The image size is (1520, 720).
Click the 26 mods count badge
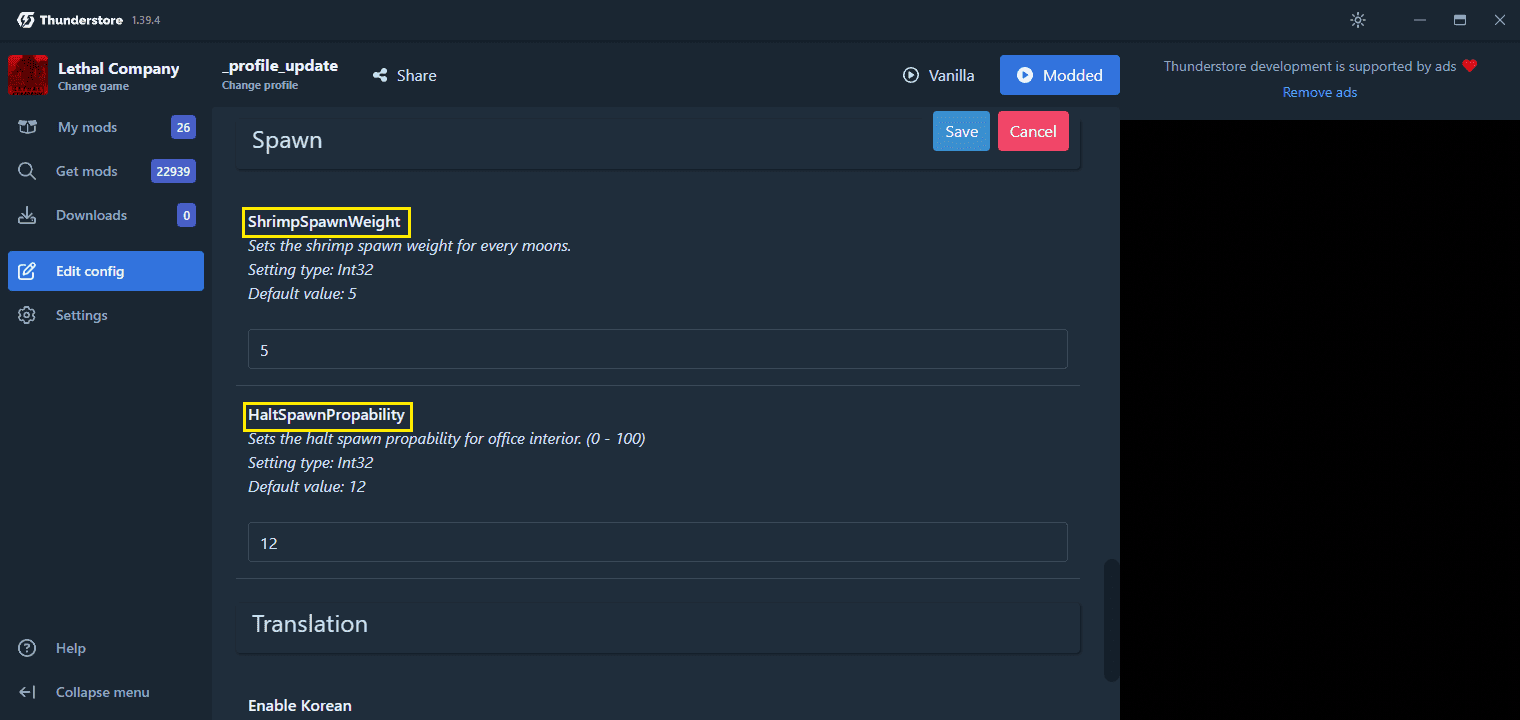pos(183,127)
